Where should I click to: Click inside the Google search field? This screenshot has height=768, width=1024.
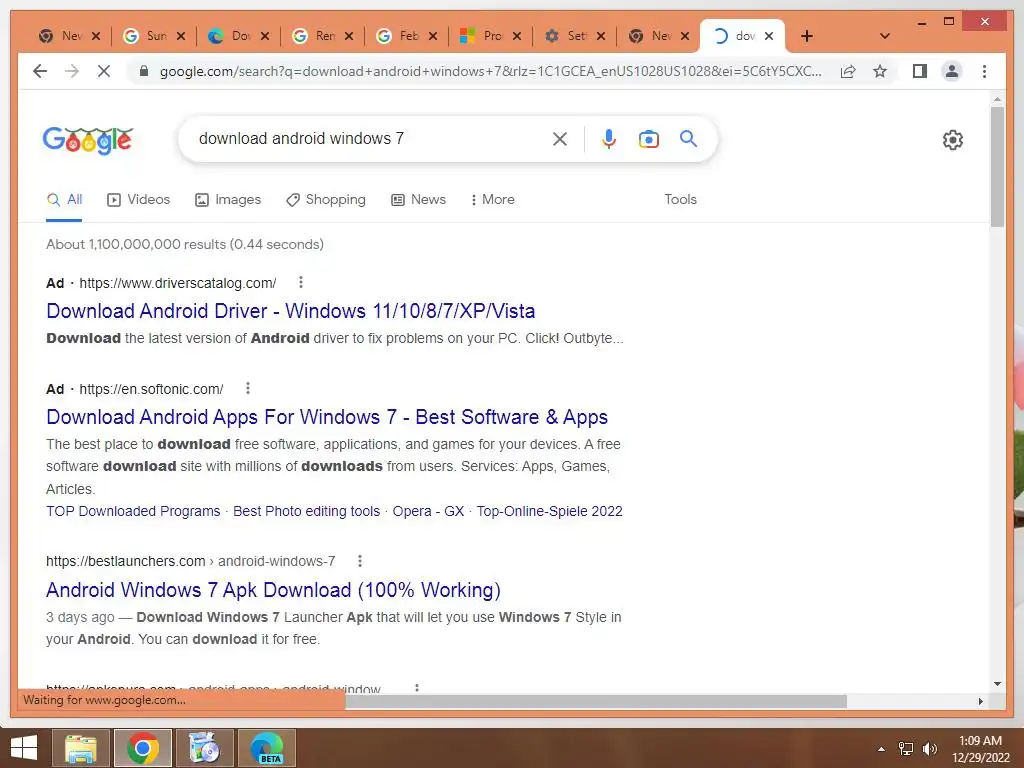tap(372, 138)
